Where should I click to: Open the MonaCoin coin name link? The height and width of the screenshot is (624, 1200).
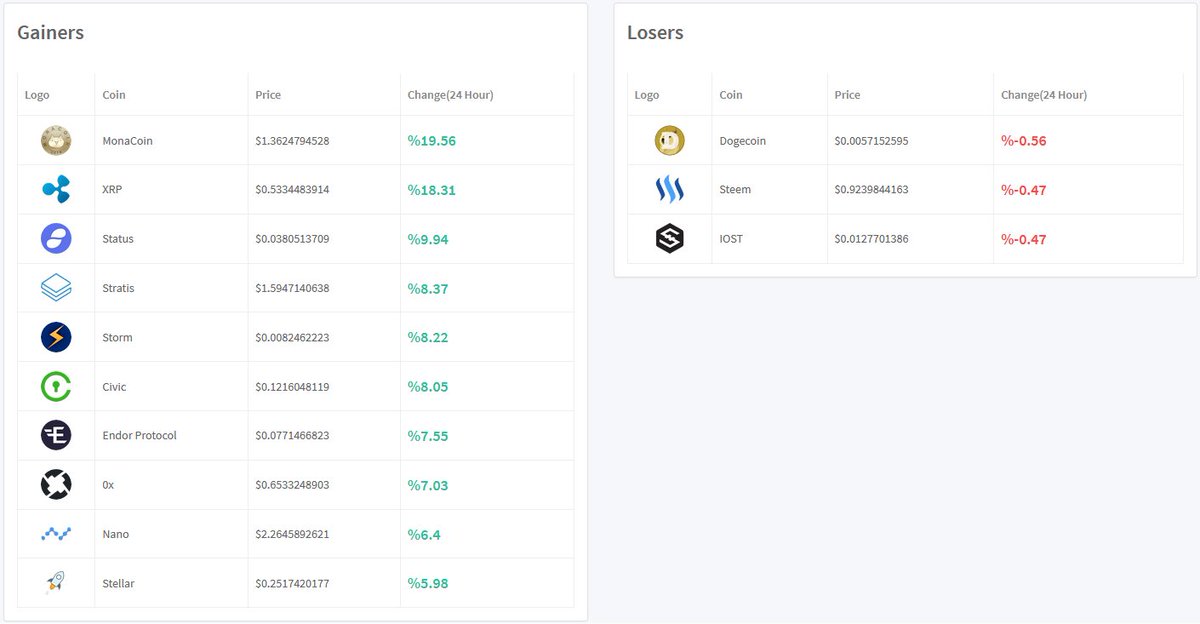(x=127, y=140)
